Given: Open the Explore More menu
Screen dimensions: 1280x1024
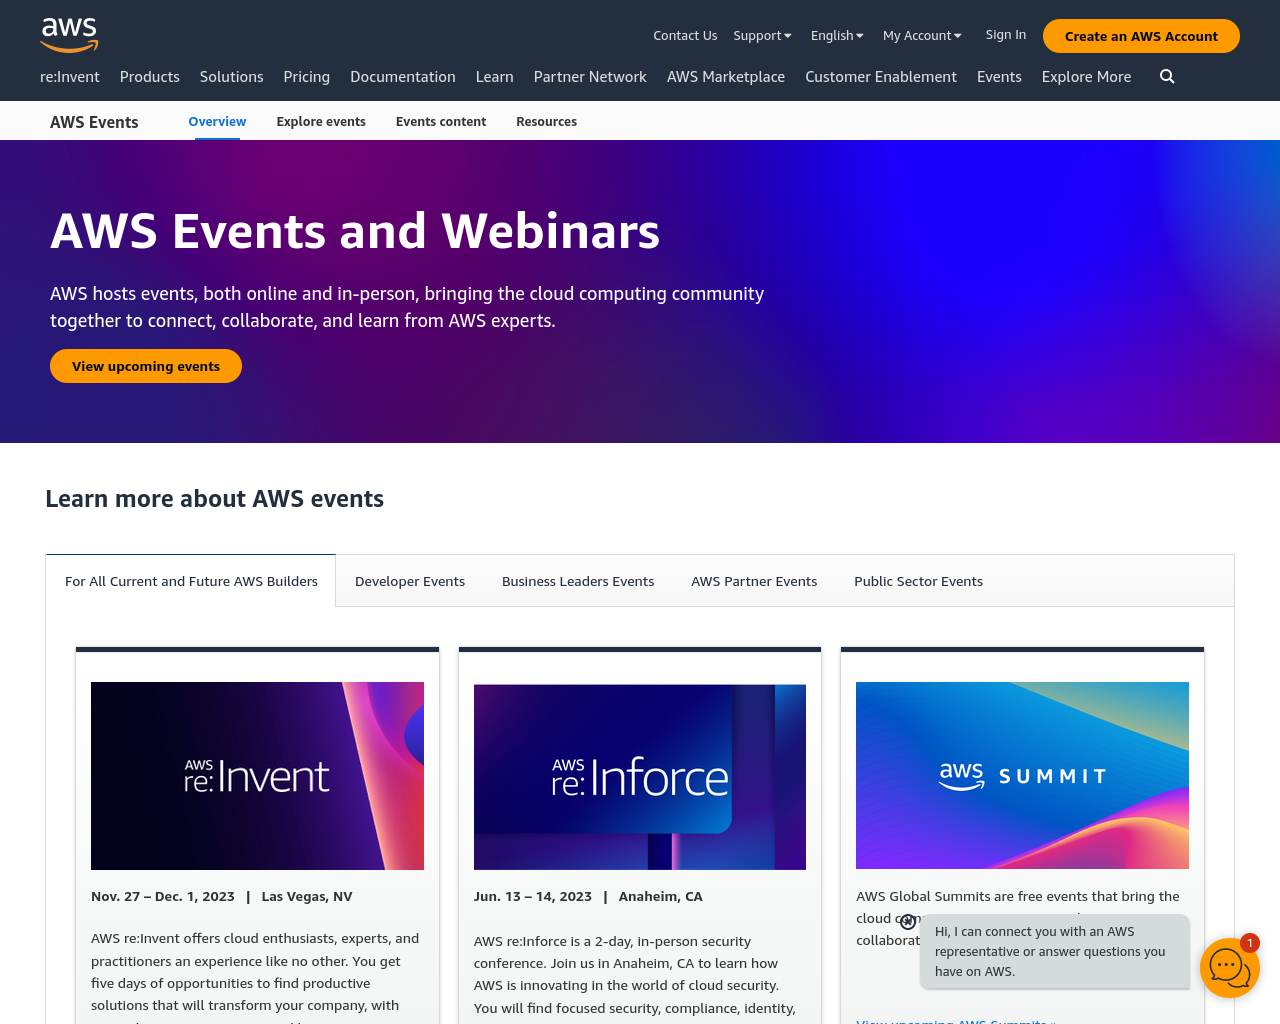Looking at the screenshot, I should pos(1086,77).
